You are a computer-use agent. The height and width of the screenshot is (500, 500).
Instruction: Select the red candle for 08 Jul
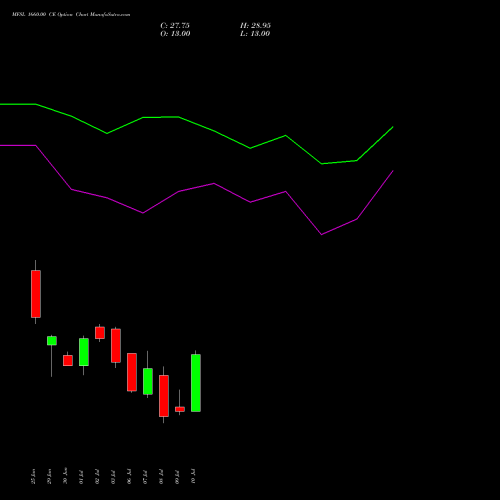(x=164, y=396)
